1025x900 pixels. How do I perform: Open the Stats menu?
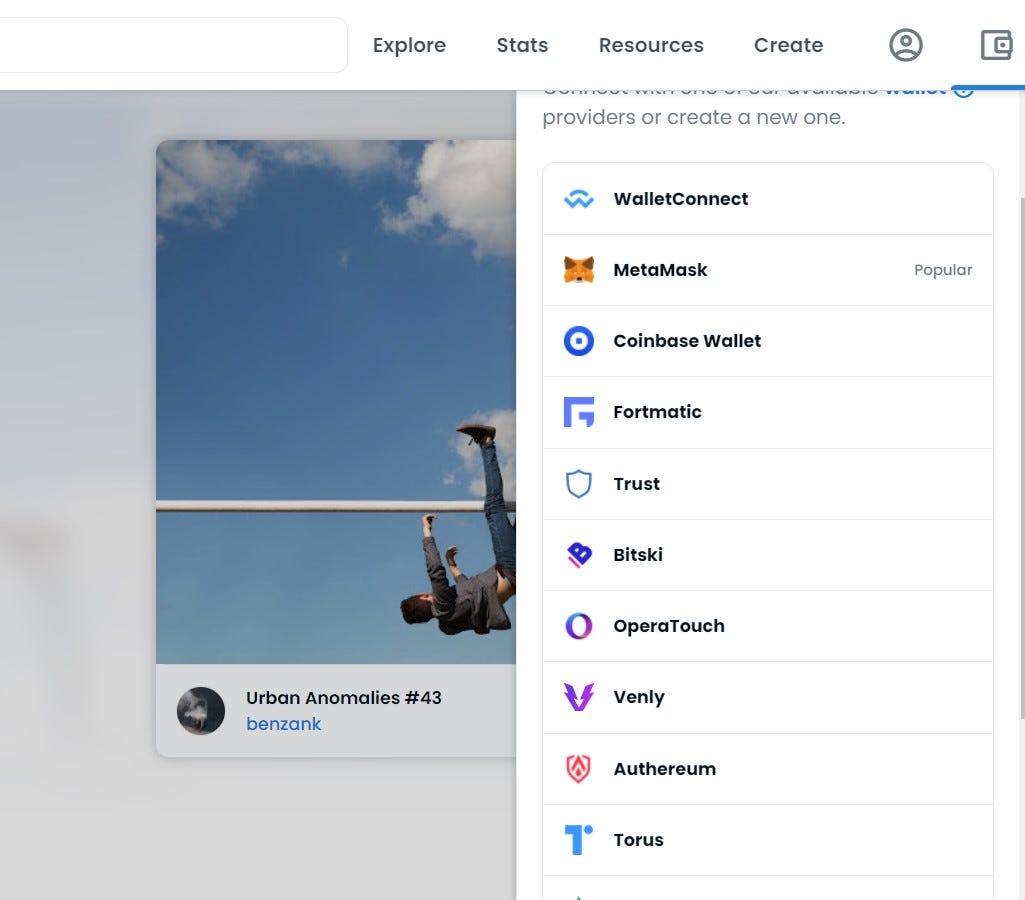[x=522, y=45]
